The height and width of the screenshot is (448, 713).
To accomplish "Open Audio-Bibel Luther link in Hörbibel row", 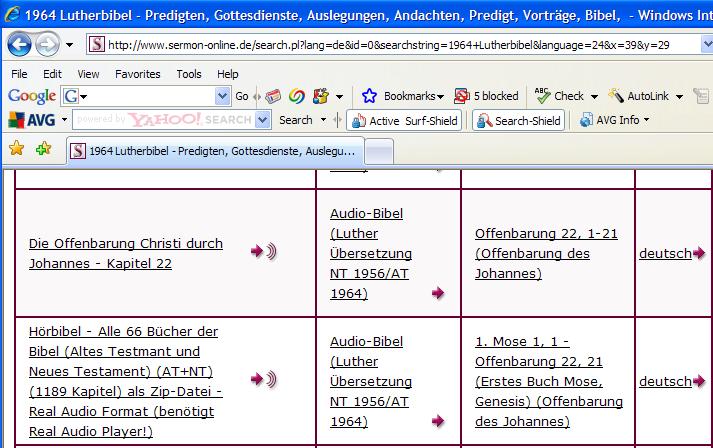I will pos(371,381).
